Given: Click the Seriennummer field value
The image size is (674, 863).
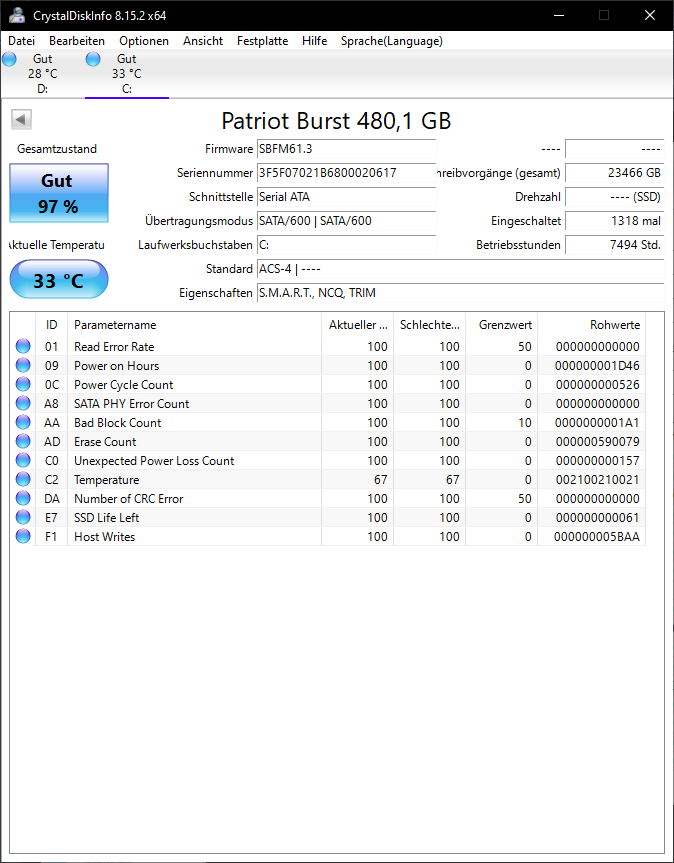Looking at the screenshot, I should 347,173.
